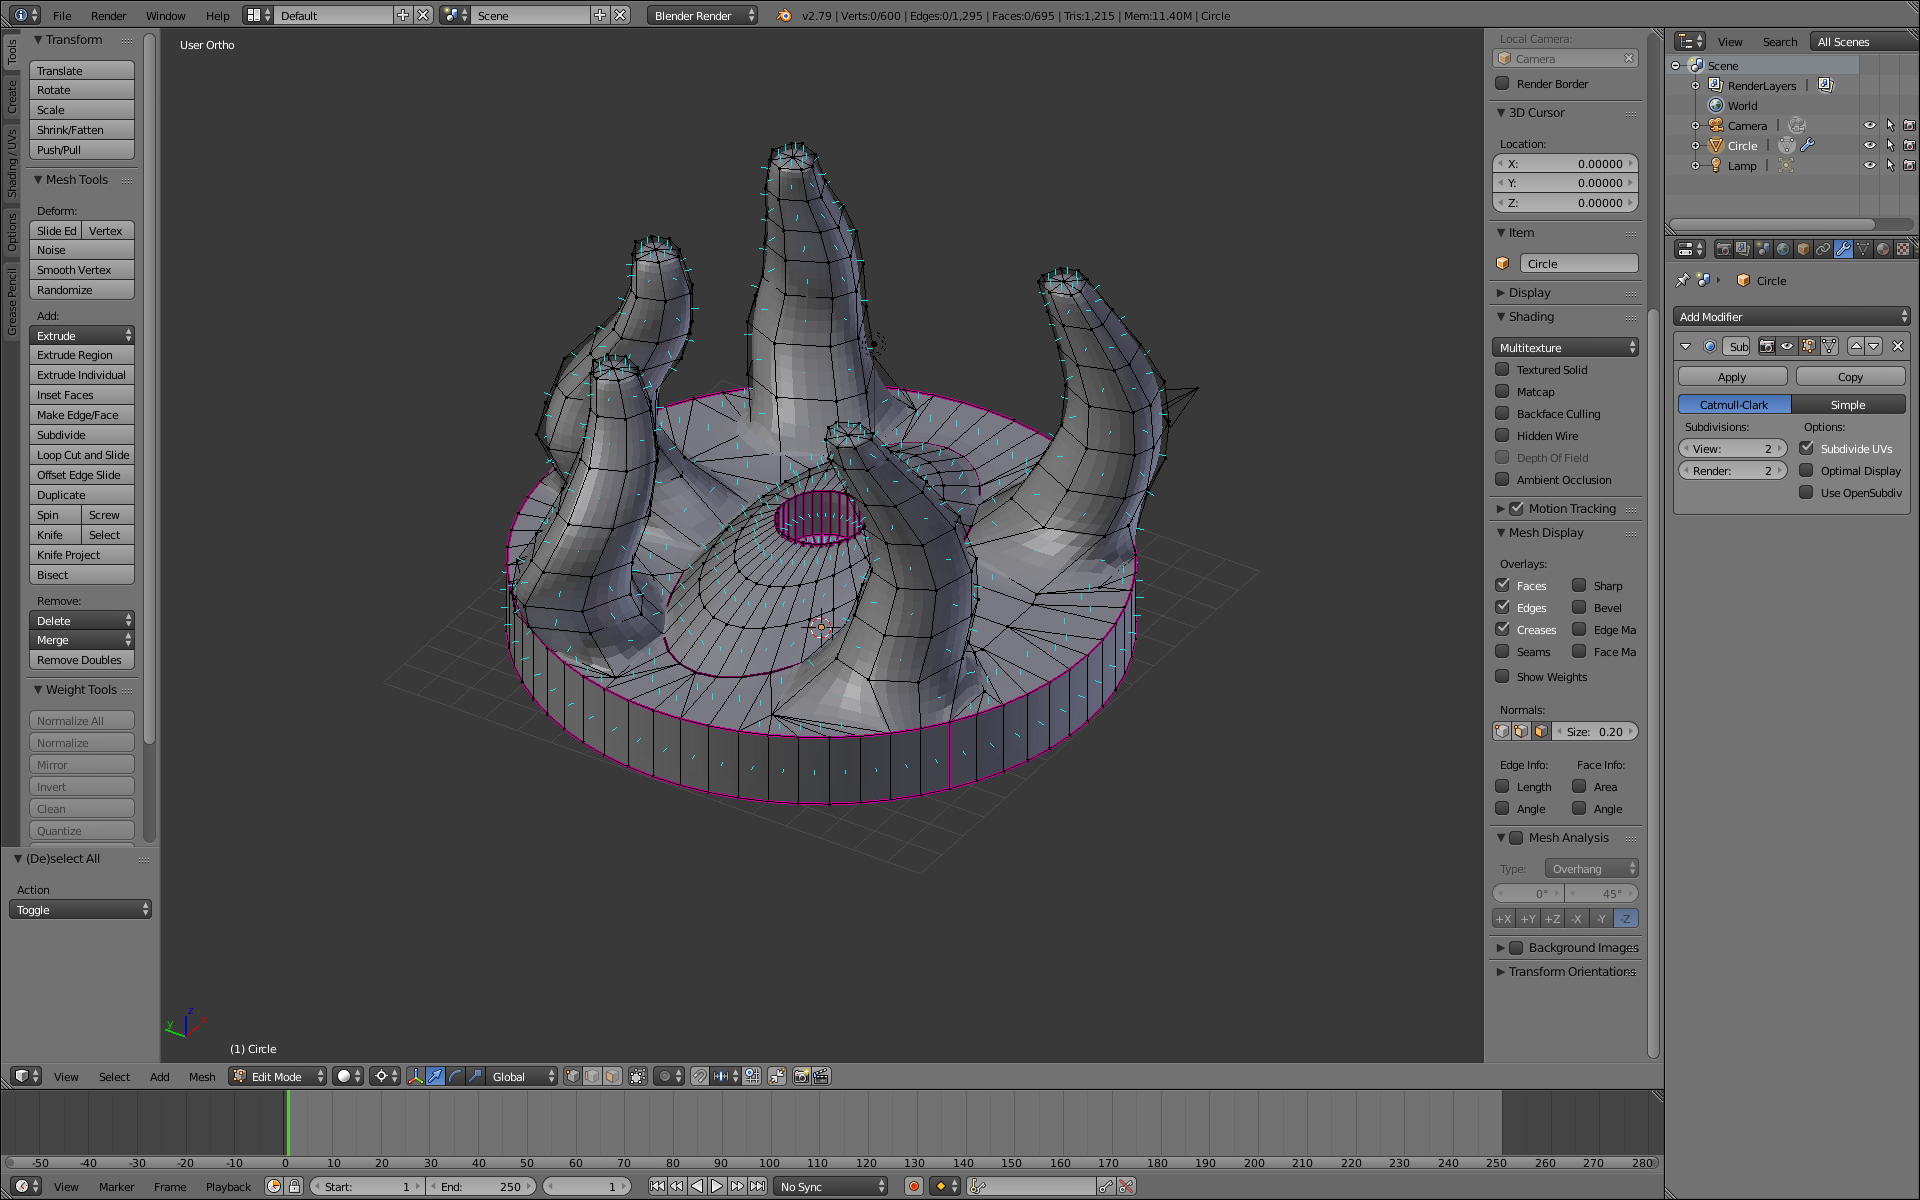Open the Render properties tab camera icon
This screenshot has height=1200, width=1920.
[1723, 249]
